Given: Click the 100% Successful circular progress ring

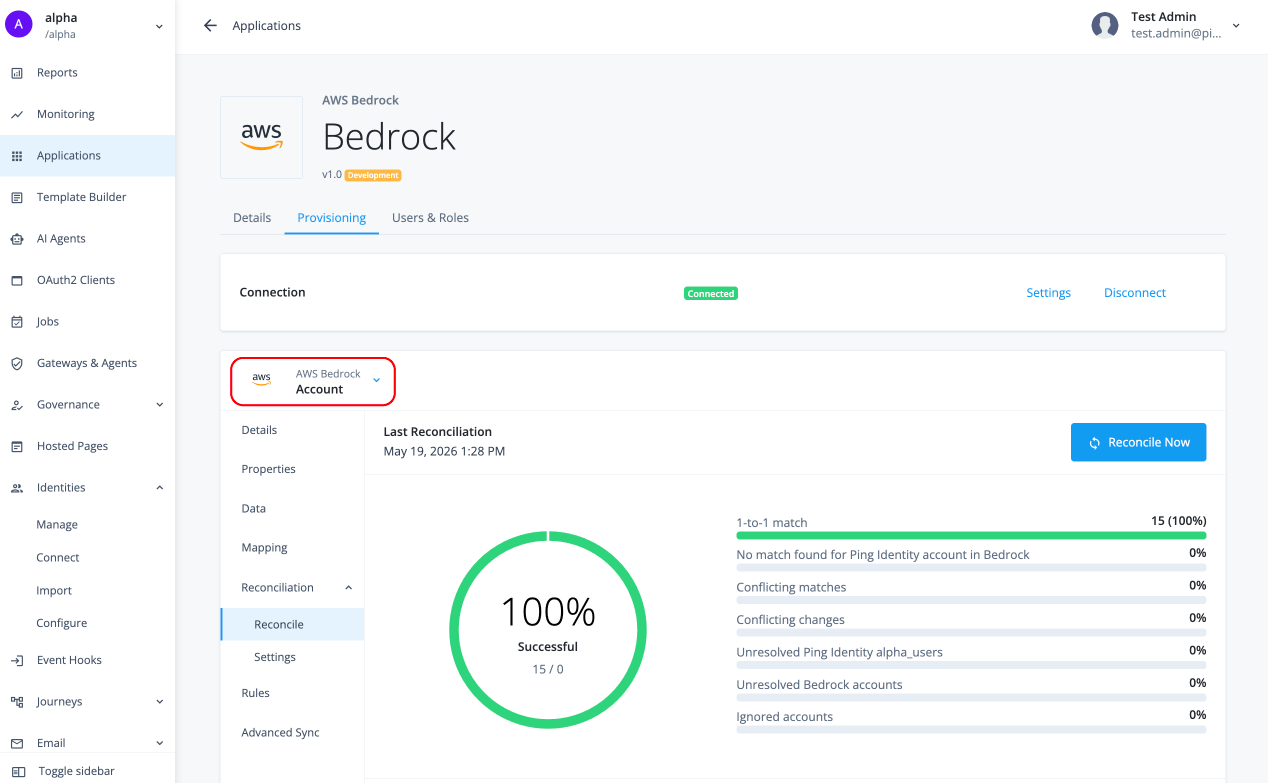Looking at the screenshot, I should tap(548, 630).
